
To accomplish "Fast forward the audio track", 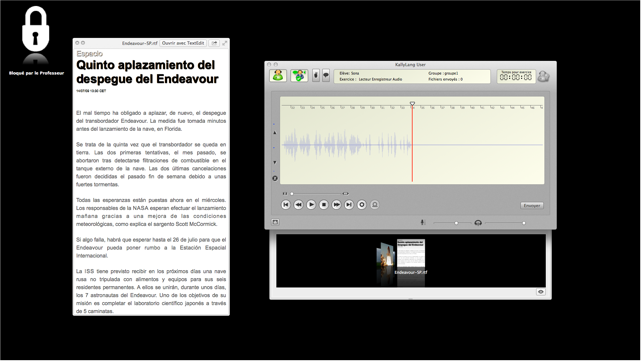I will [x=336, y=204].
